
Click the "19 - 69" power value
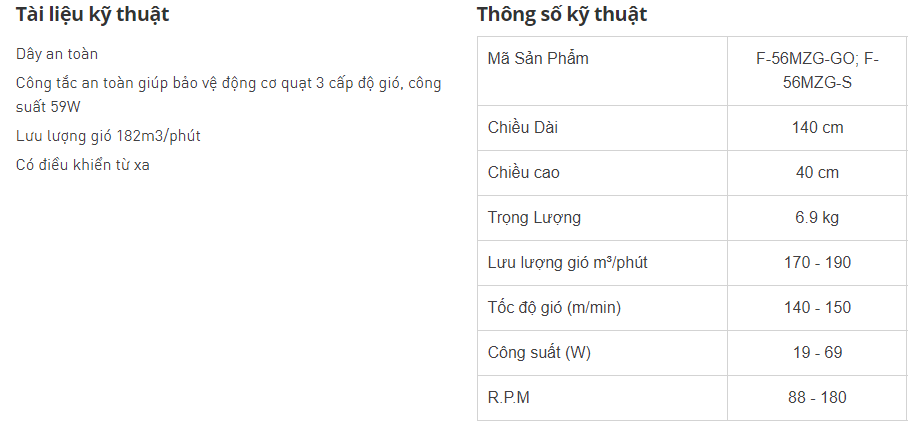click(x=817, y=353)
